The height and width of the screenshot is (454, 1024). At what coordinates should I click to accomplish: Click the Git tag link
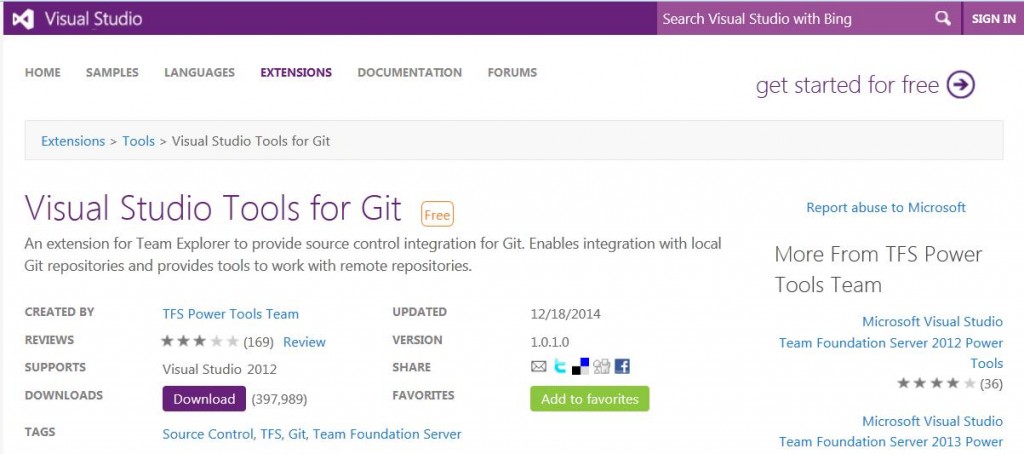tap(298, 434)
